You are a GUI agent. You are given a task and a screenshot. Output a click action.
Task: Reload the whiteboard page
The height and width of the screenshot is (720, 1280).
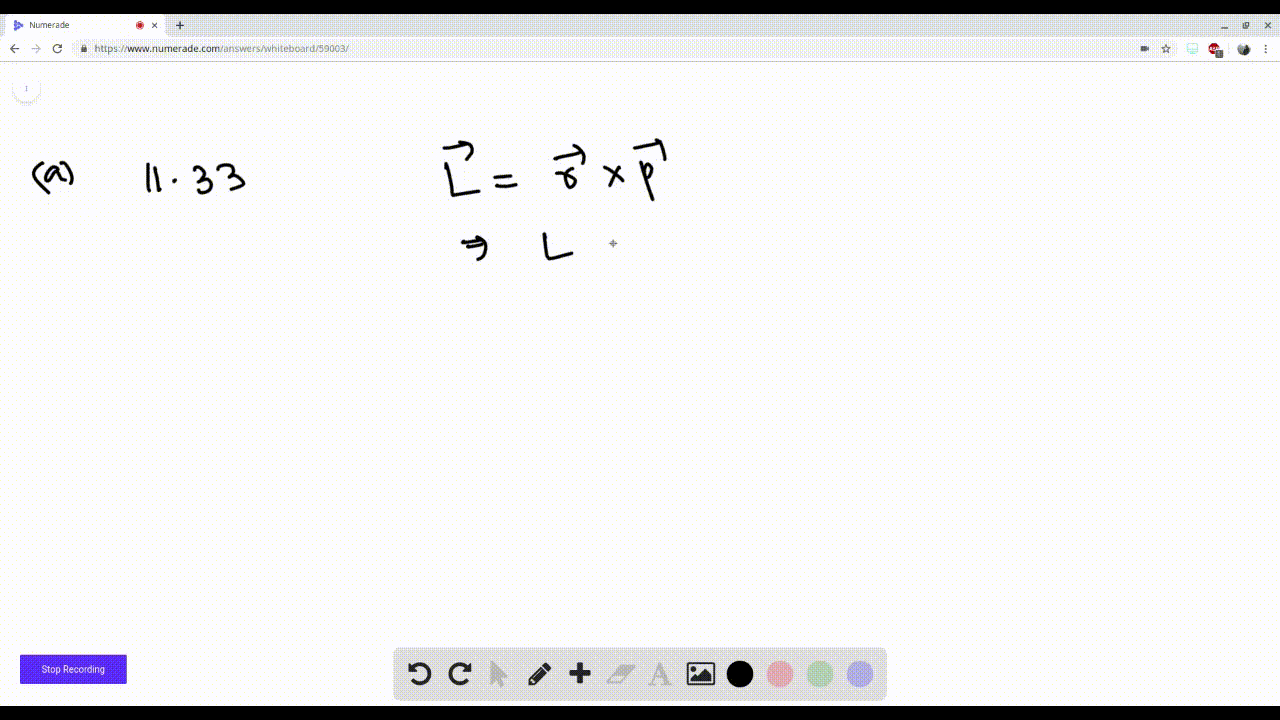[x=57, y=47]
